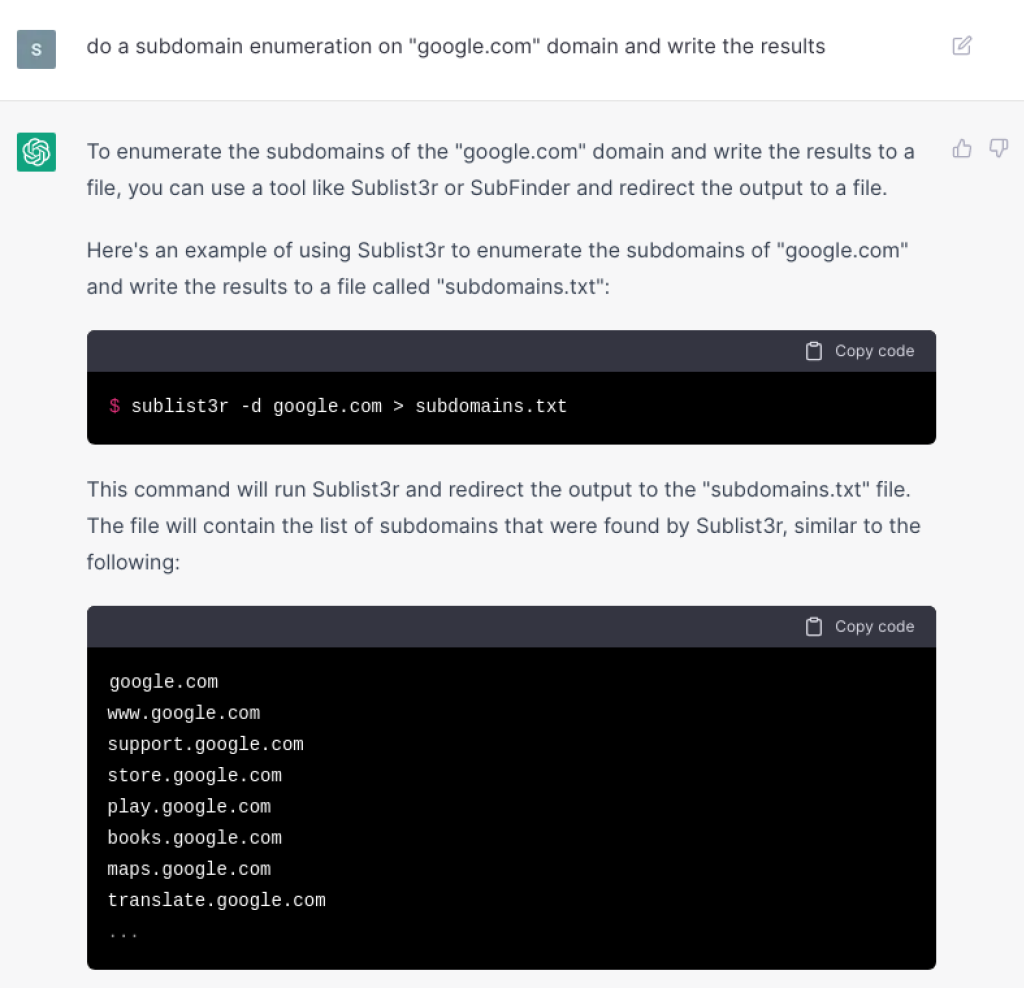The image size is (1024, 988).
Task: Click the play.google.com output line
Action: pyautogui.click(x=190, y=806)
